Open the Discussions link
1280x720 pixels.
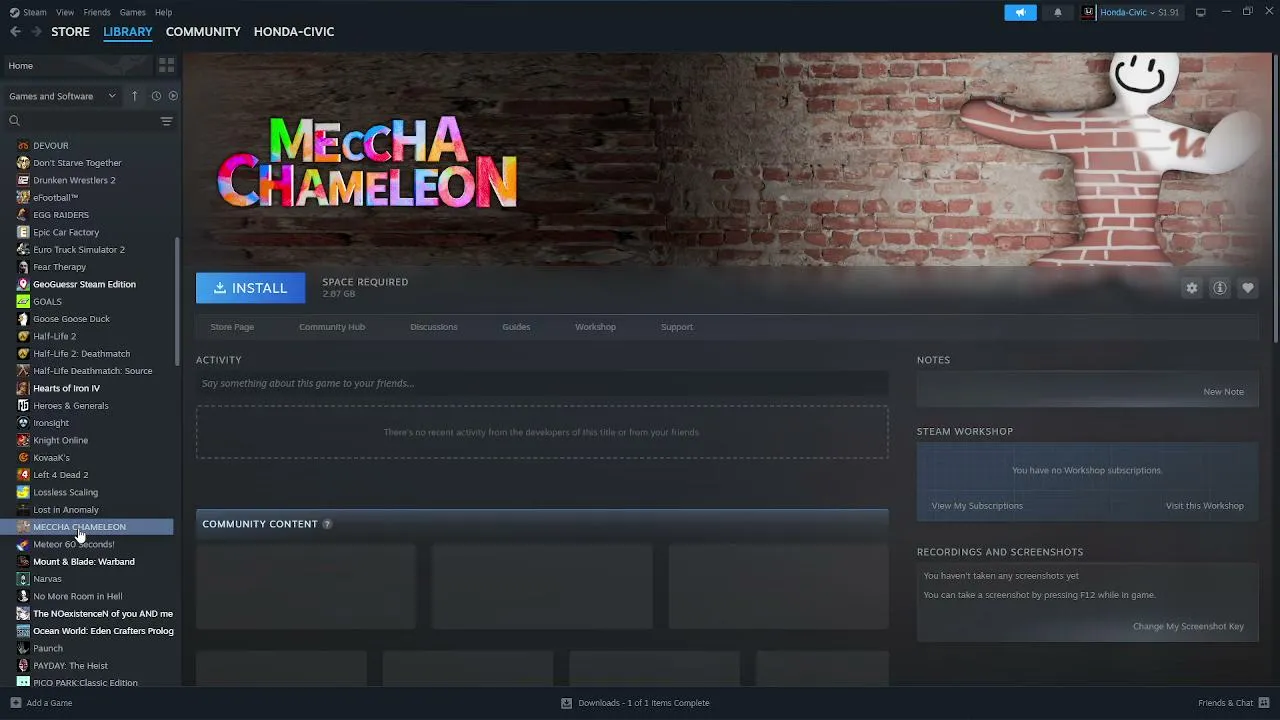[x=434, y=327]
